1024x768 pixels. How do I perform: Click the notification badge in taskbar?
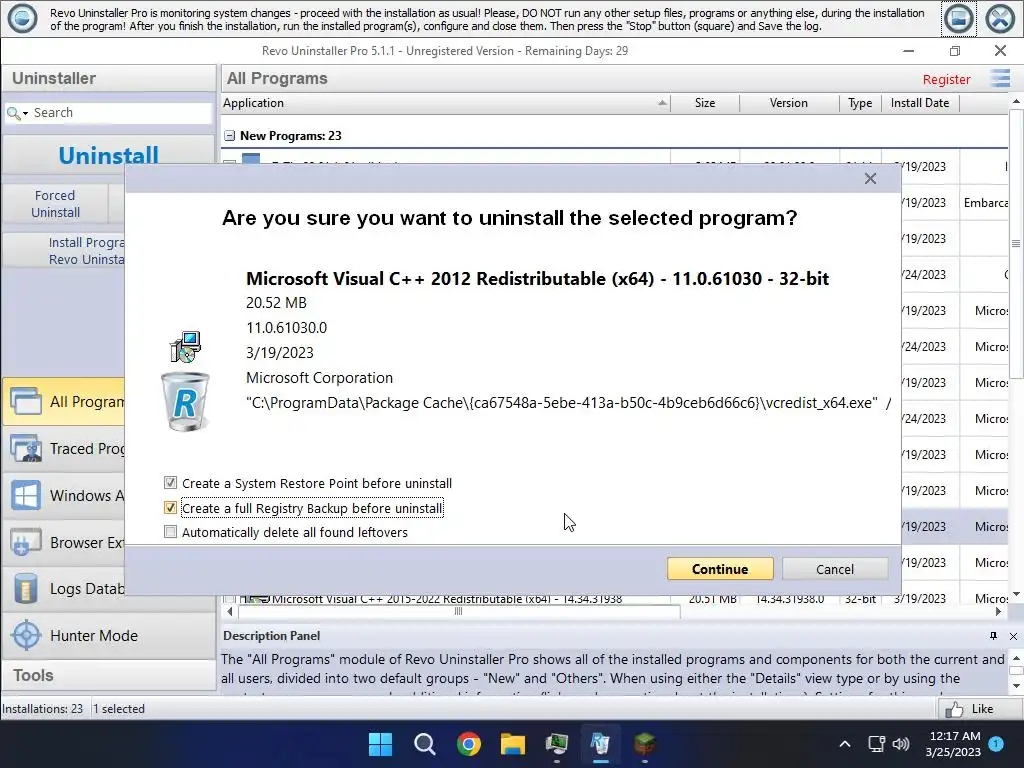pos(996,744)
